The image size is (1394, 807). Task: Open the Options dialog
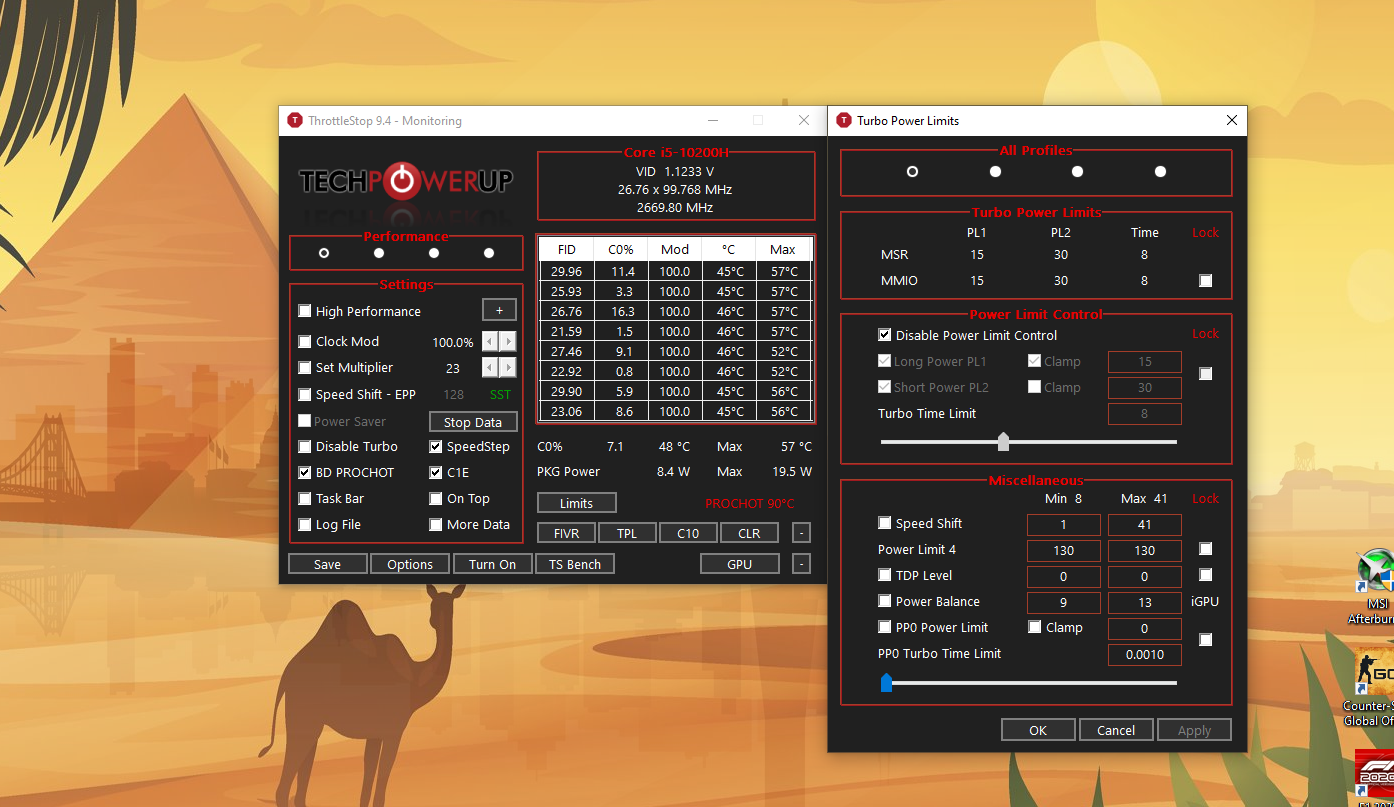(x=410, y=564)
